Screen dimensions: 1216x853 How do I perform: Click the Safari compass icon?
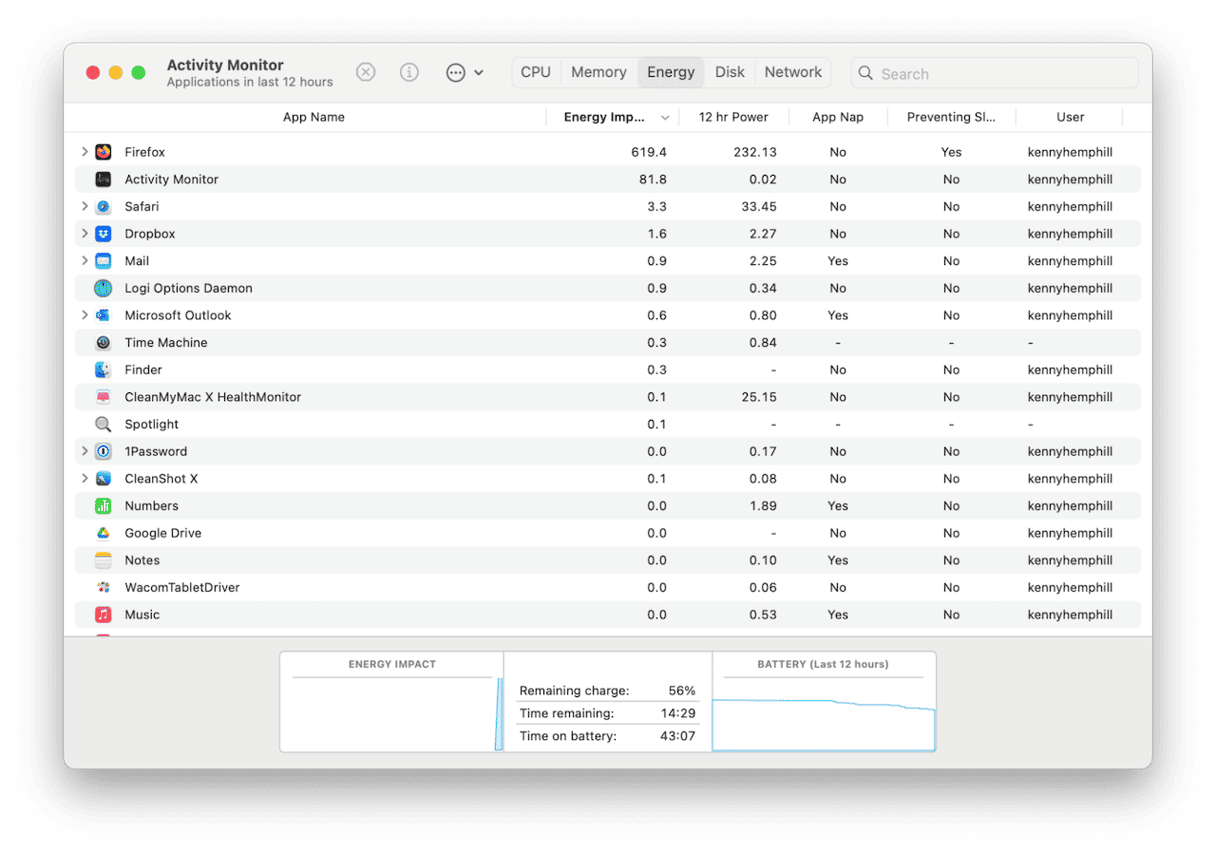click(103, 207)
